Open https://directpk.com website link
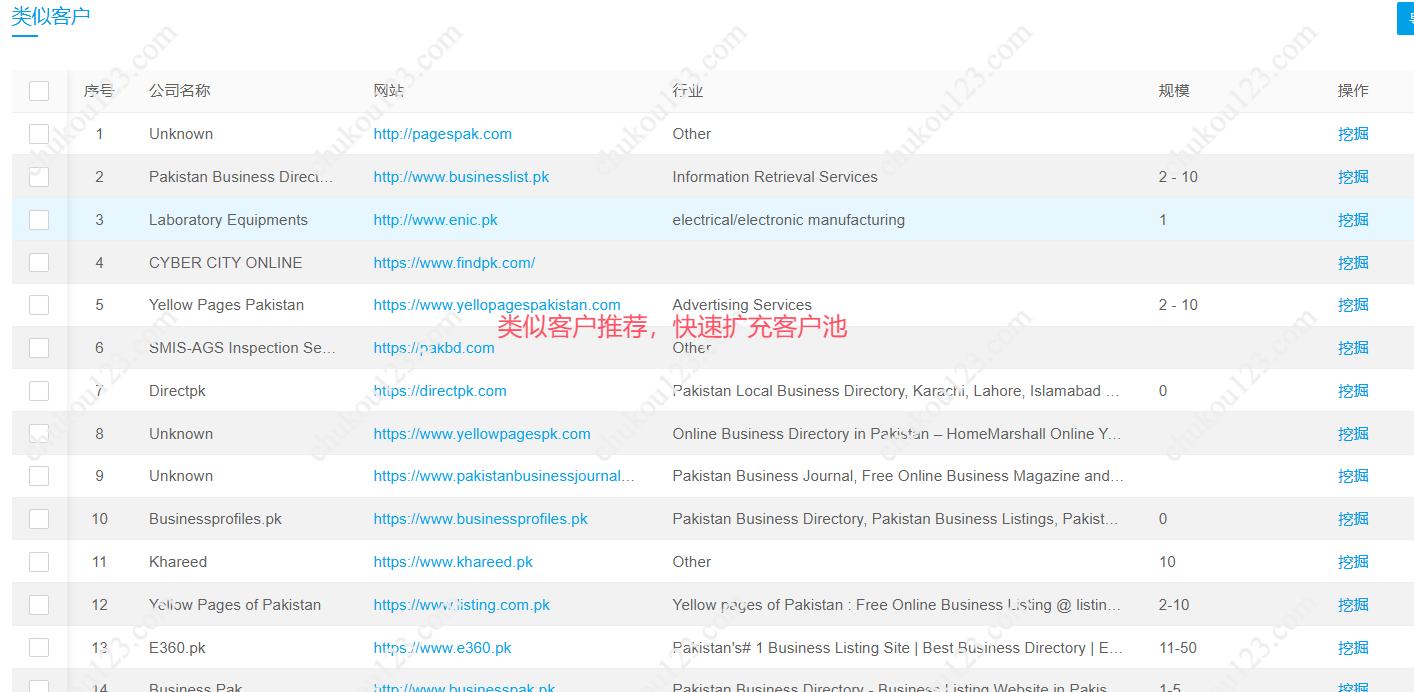Screen dimensions: 1414x692 440,391
